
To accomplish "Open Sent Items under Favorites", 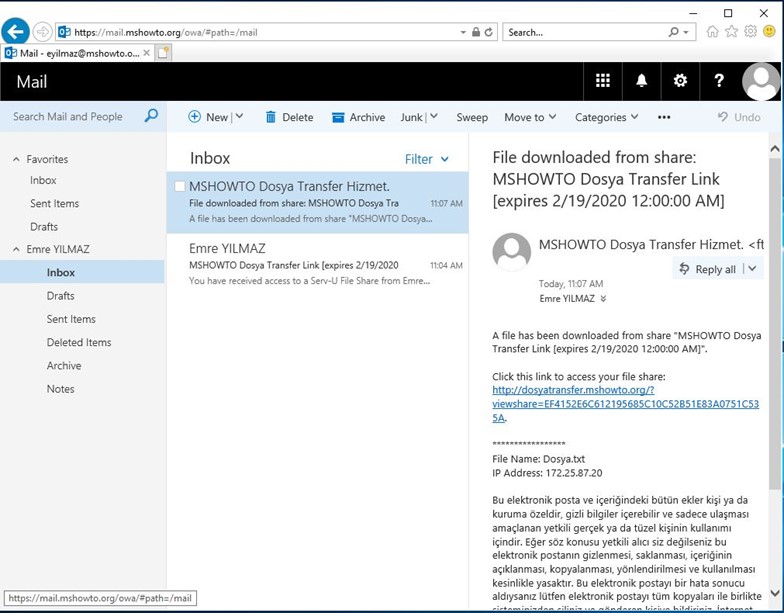I will [54, 204].
